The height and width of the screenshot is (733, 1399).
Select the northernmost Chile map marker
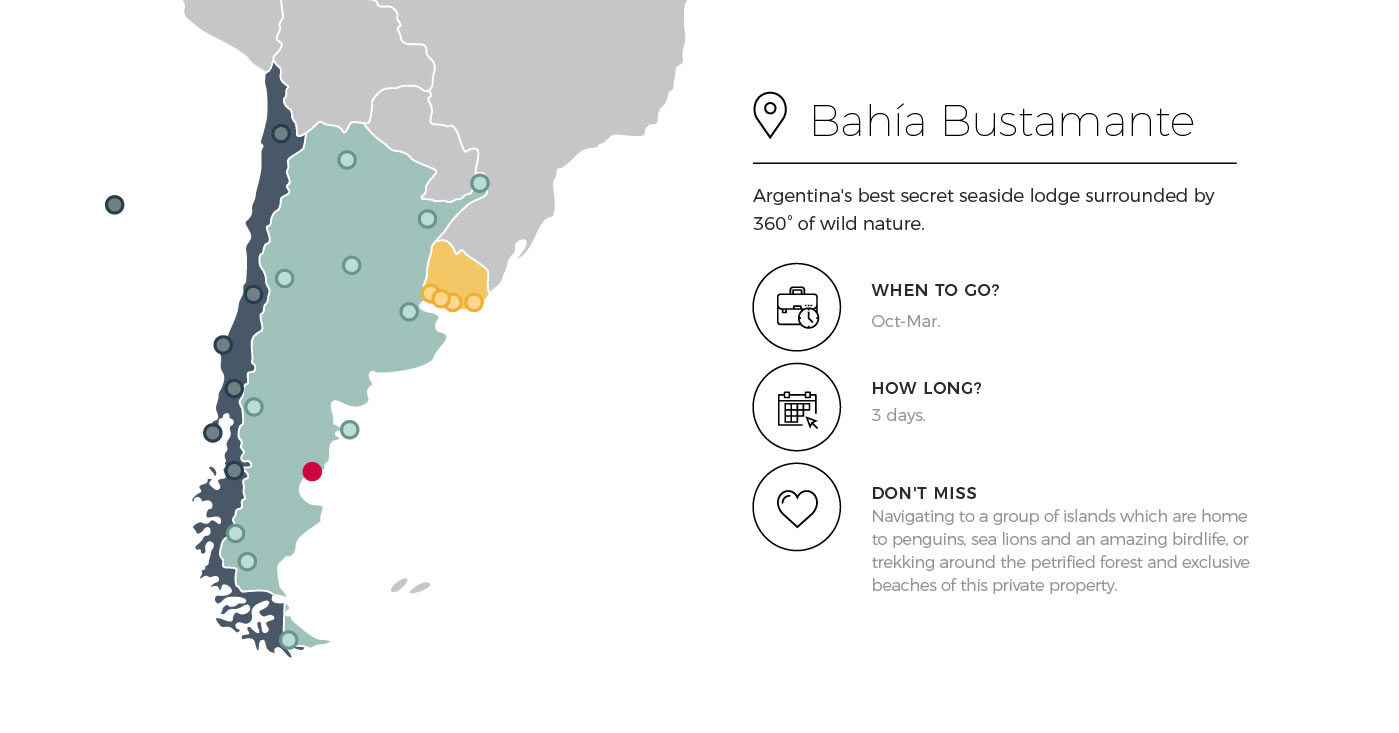(x=281, y=133)
